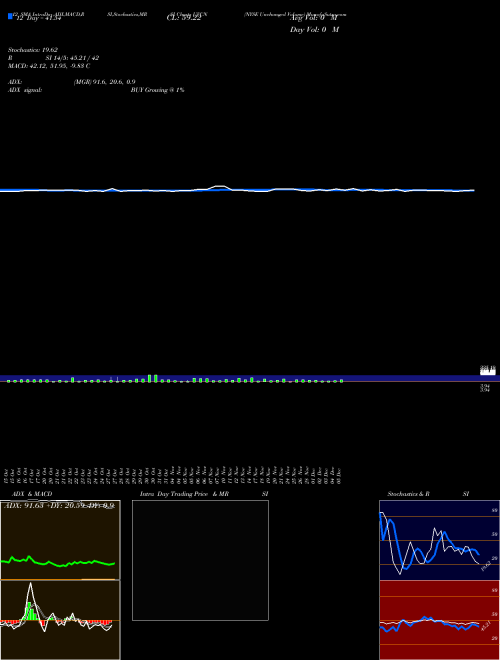Click the 'Intra Day Trading Price & MR' title

point(184,494)
